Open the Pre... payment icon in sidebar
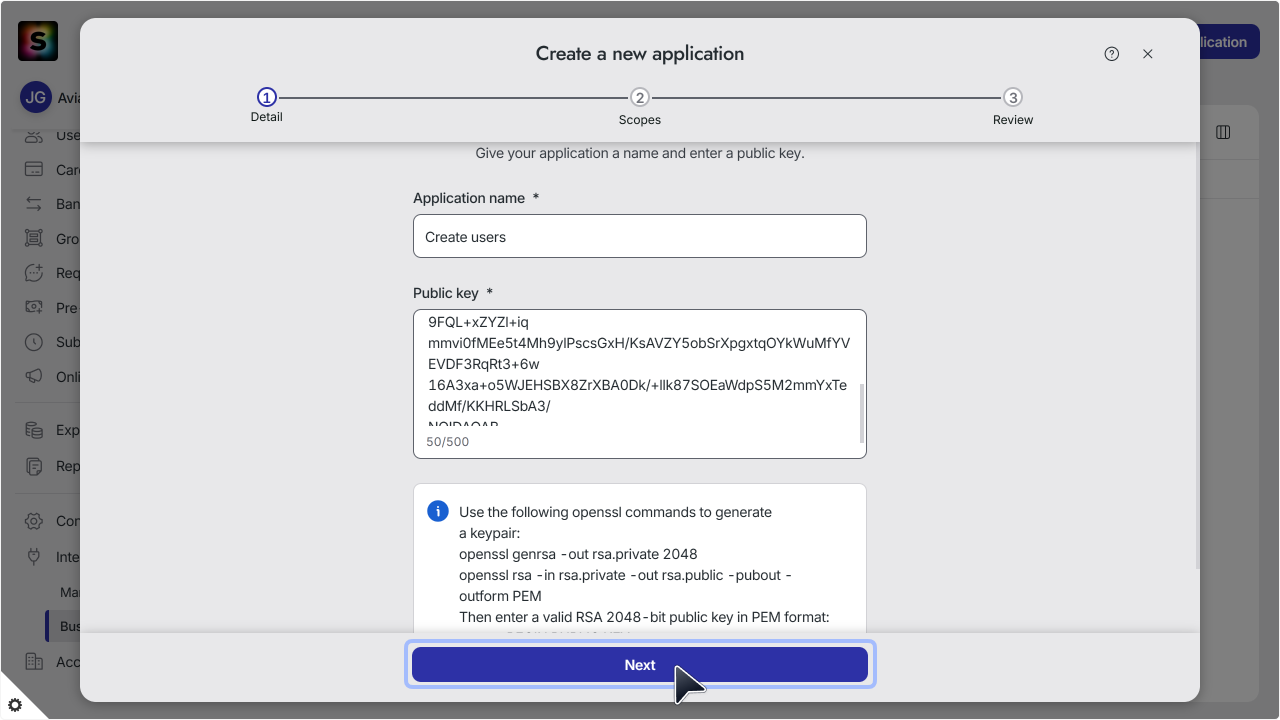This screenshot has height=720, width=1280. click(34, 307)
